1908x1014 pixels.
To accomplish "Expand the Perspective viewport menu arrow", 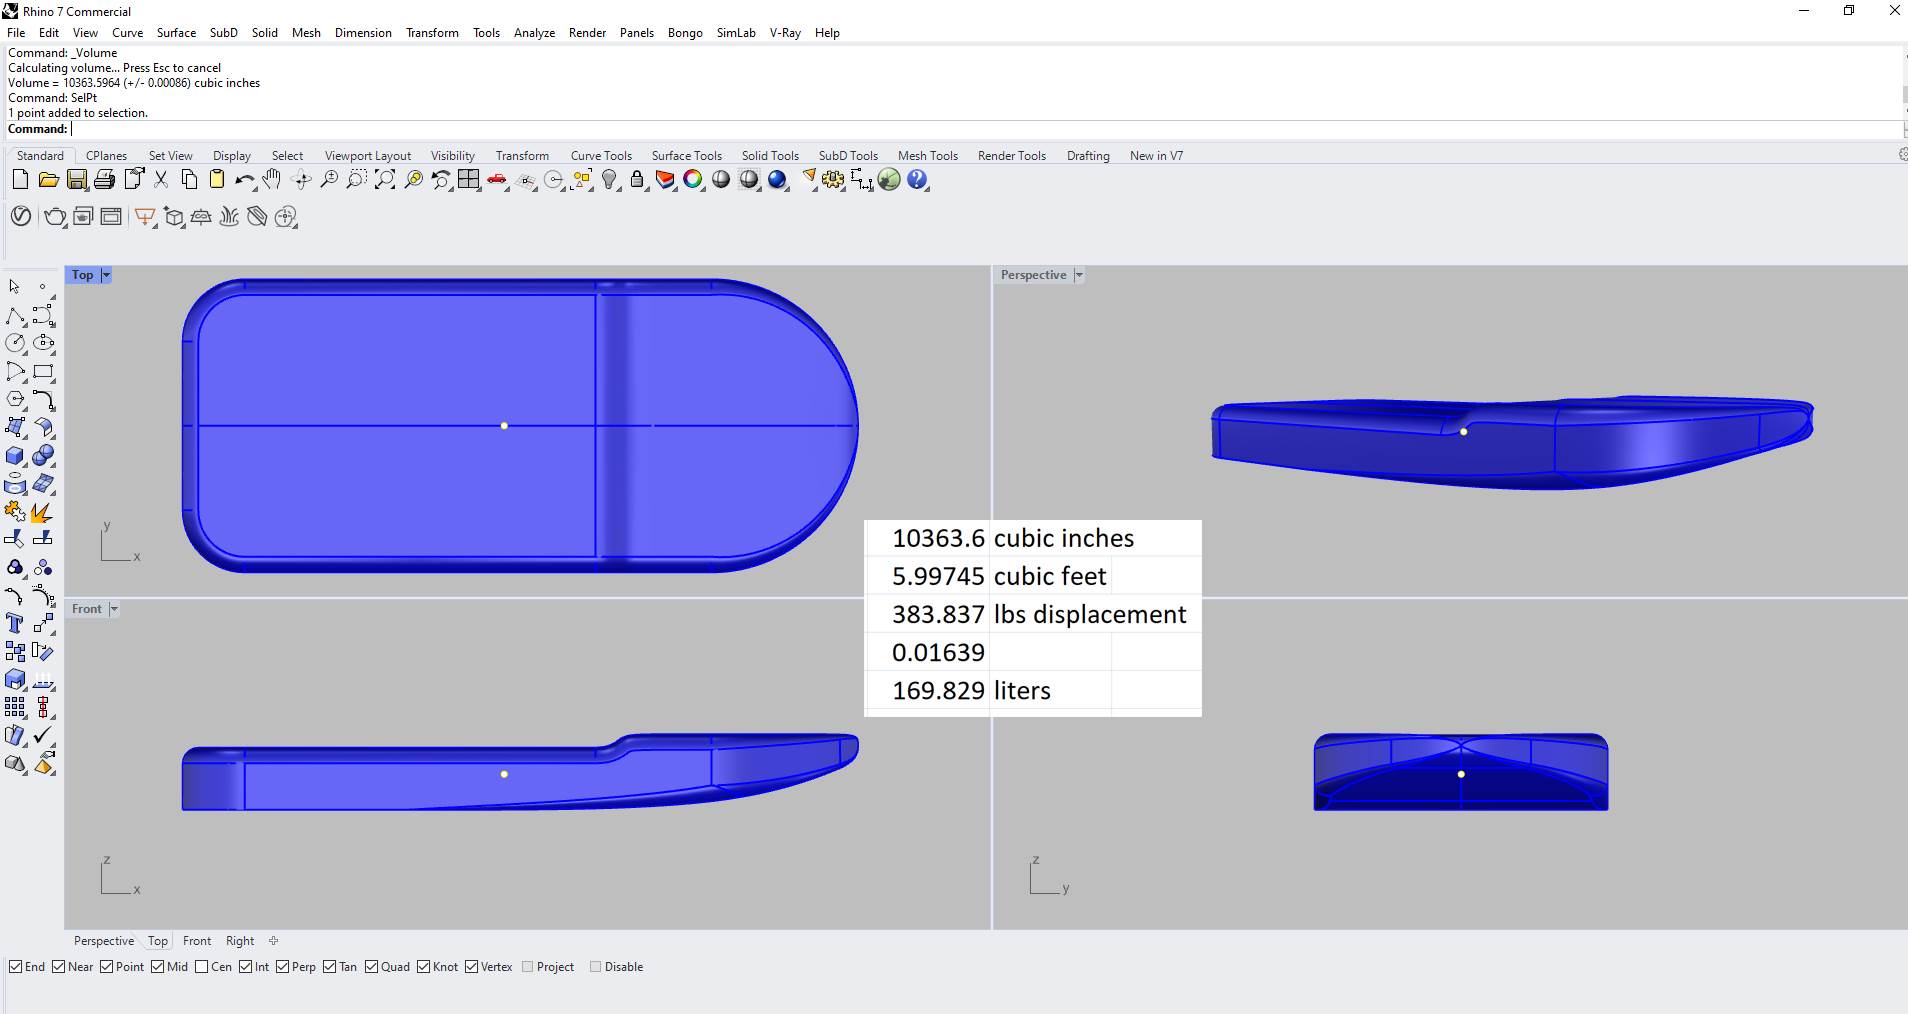I will tap(1079, 275).
